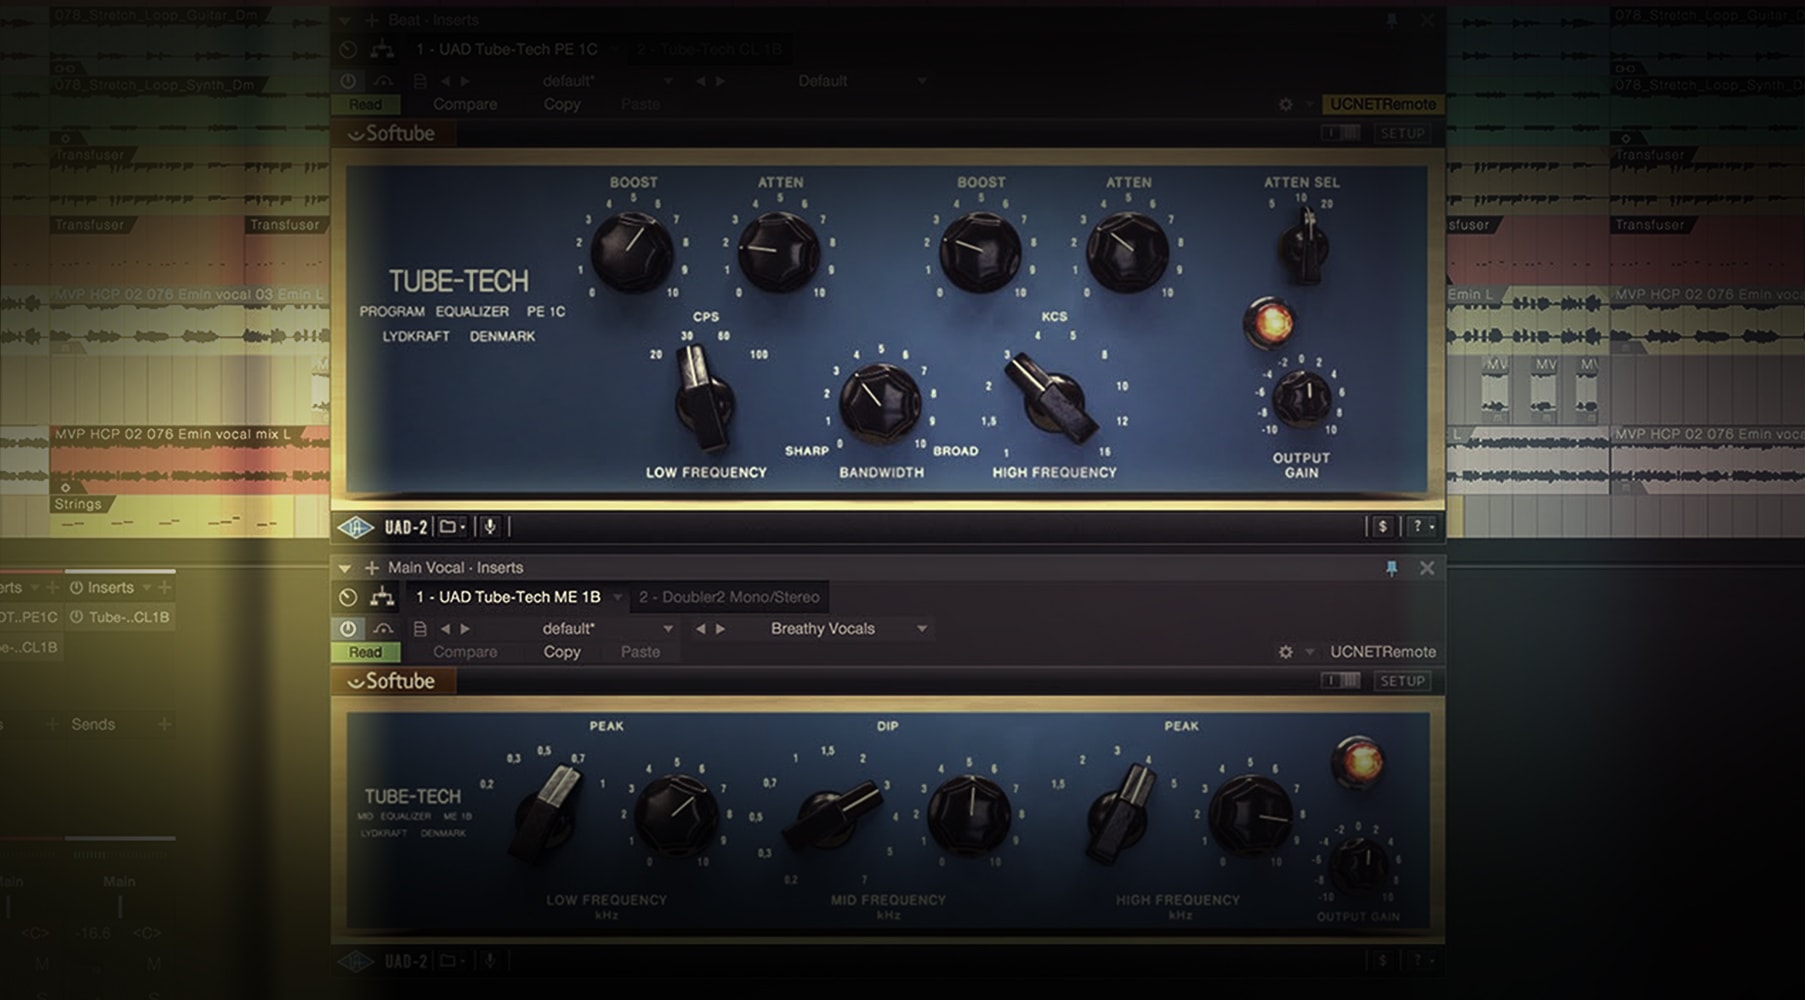Click the question mark help icon on the UAD-2 bar
Screen dimensions: 1805x1000
click(x=1417, y=524)
